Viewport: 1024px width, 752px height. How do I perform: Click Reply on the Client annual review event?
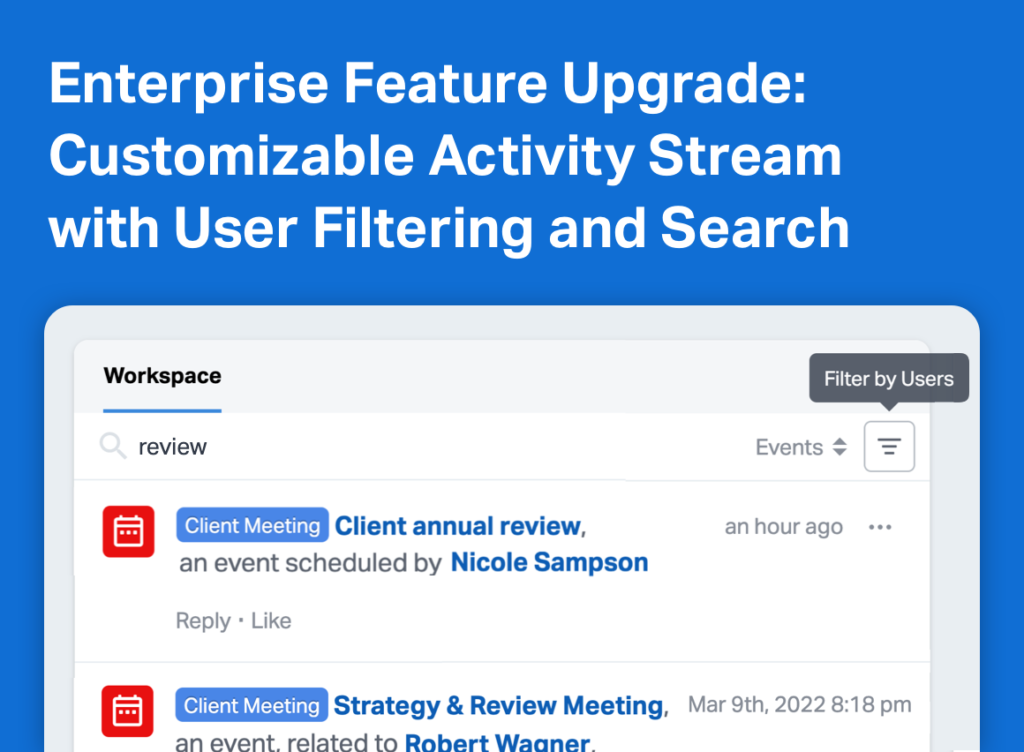point(203,620)
